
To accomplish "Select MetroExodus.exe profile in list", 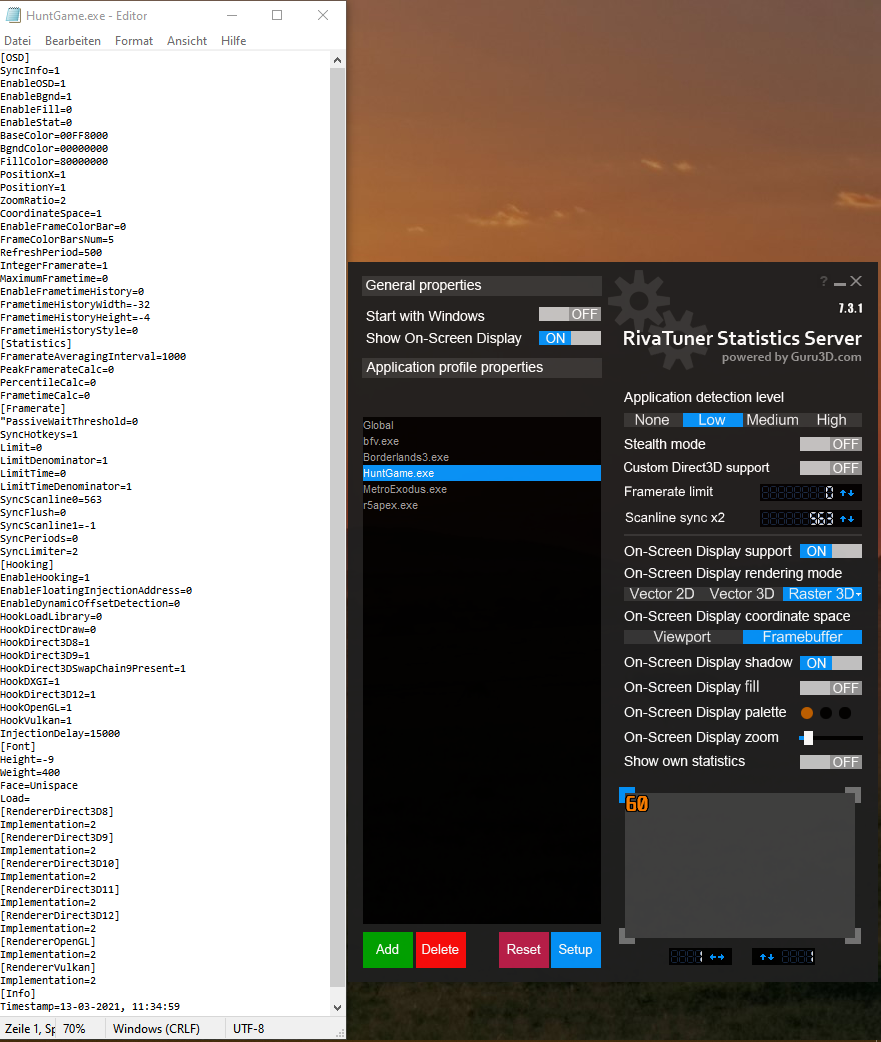I will pos(482,489).
